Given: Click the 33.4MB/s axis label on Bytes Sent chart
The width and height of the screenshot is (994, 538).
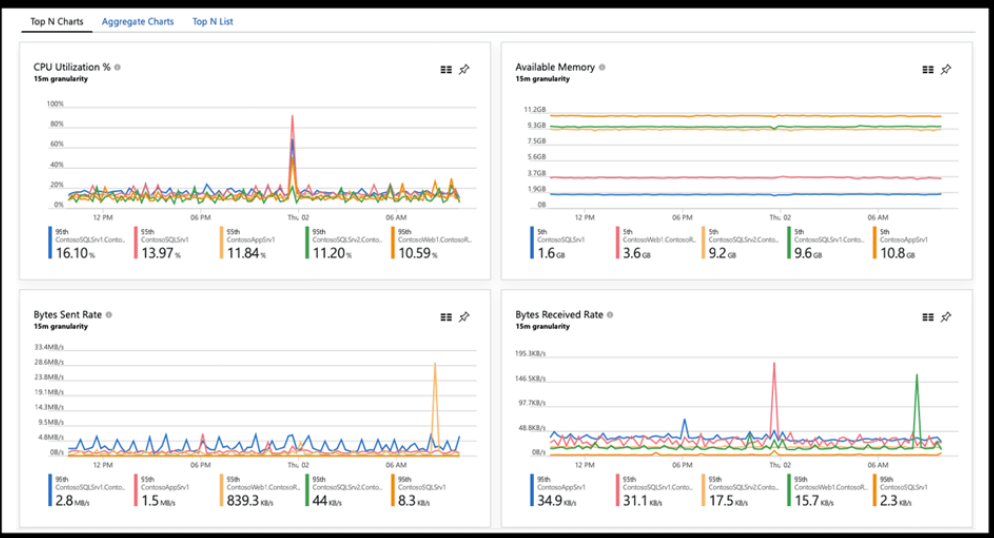Looking at the screenshot, I should [x=49, y=347].
